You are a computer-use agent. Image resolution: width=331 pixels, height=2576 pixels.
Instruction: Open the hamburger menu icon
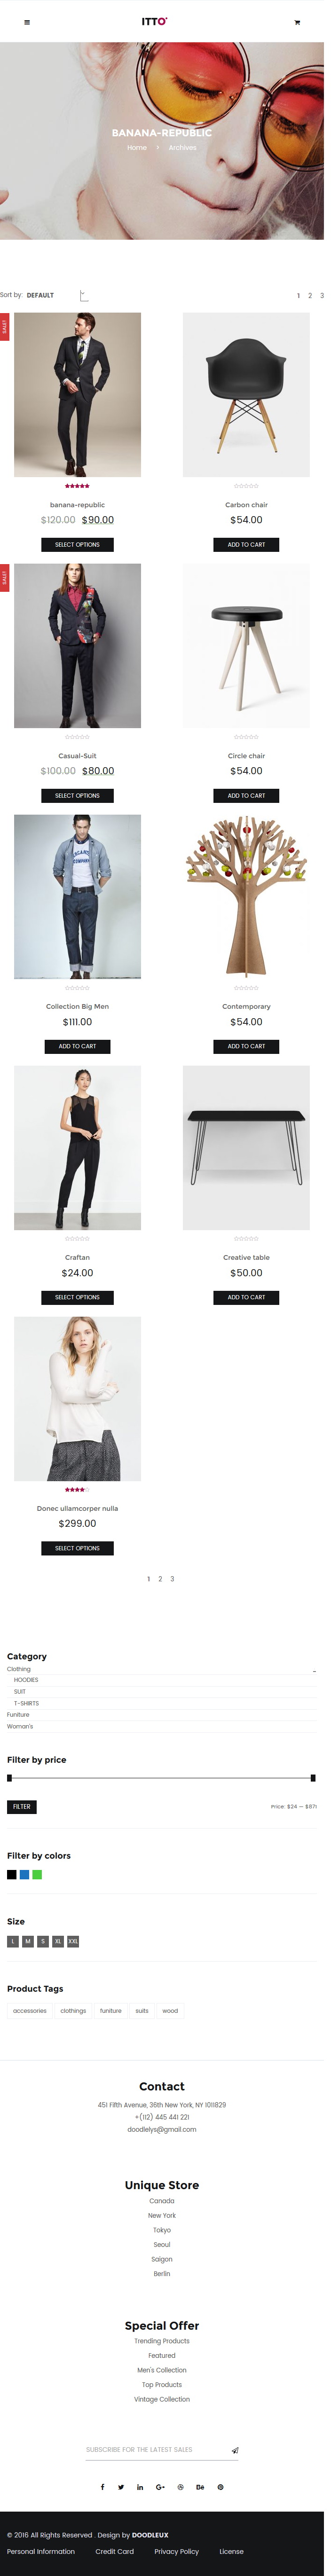click(x=27, y=22)
